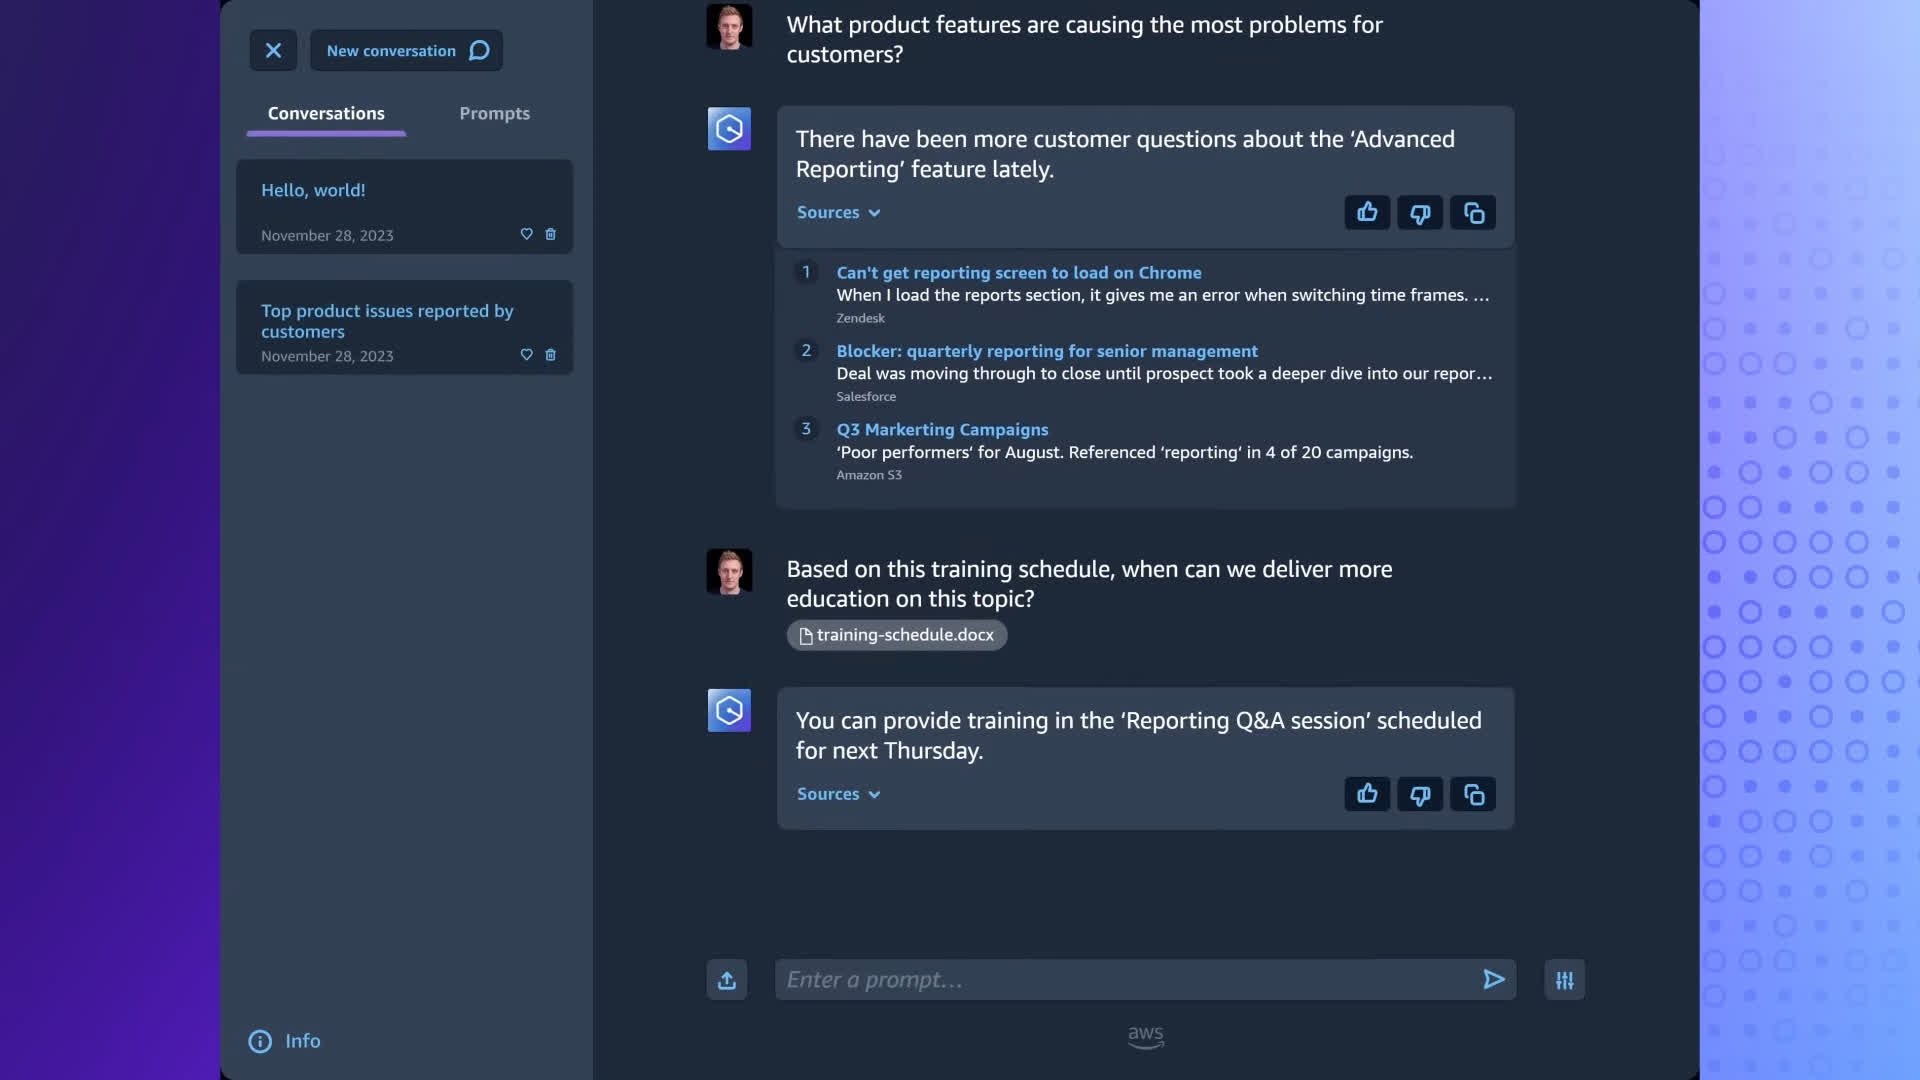Viewport: 1920px width, 1080px height.
Task: Open the settings sliders icon beside prompt
Action: coord(1564,980)
